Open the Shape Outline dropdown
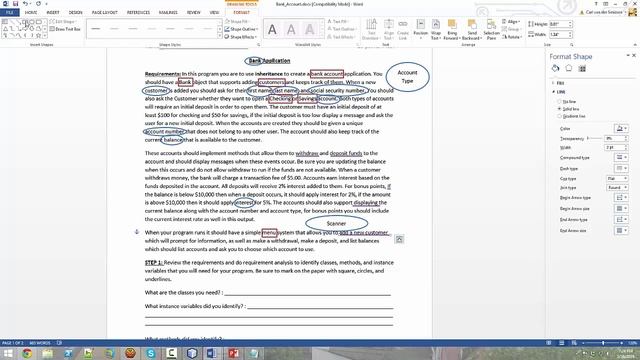The height and width of the screenshot is (360, 640). (241, 29)
